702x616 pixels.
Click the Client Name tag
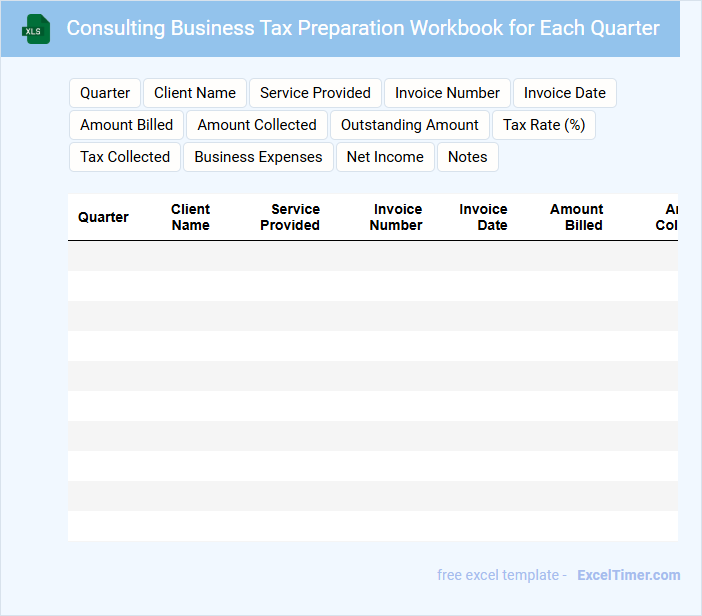pos(195,93)
